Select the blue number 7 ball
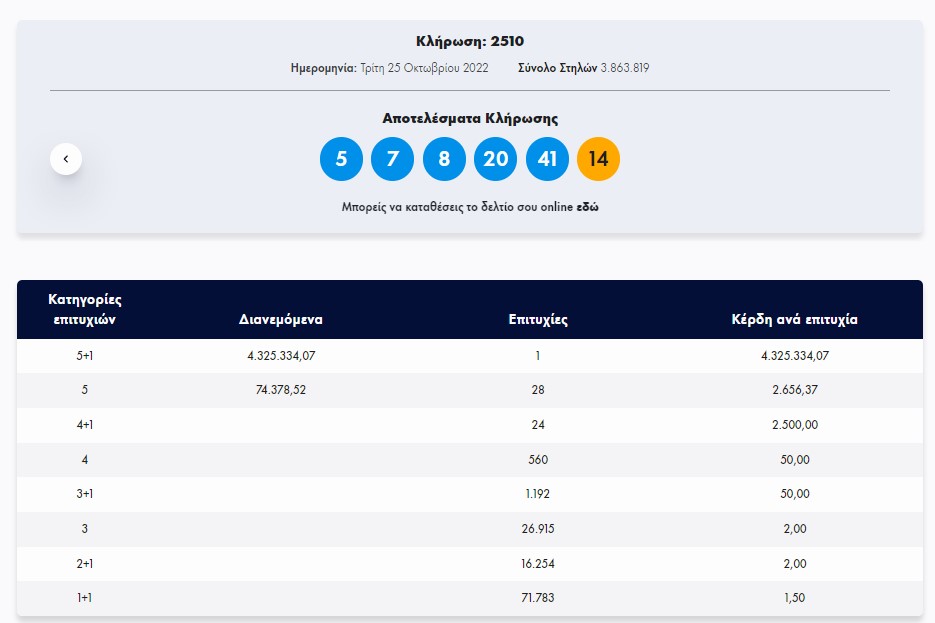This screenshot has height=623, width=935. [x=392, y=159]
